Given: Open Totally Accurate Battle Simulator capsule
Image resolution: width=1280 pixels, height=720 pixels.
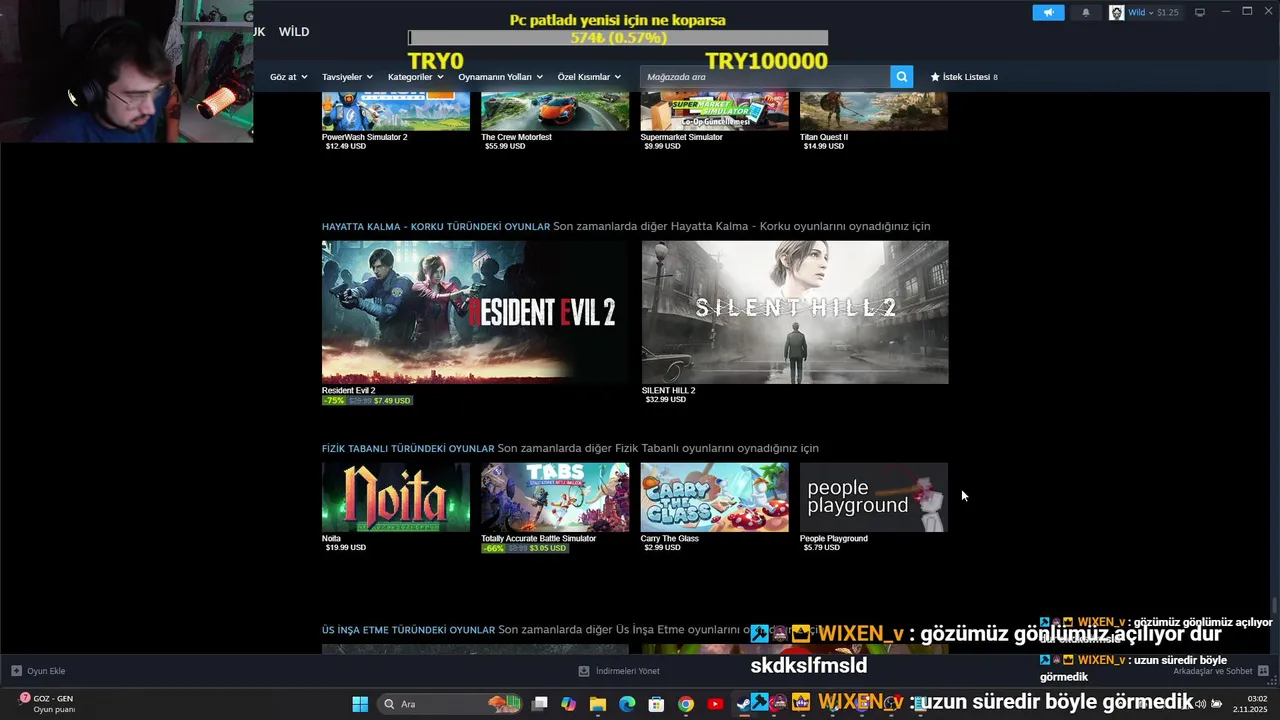Looking at the screenshot, I should point(555,497).
